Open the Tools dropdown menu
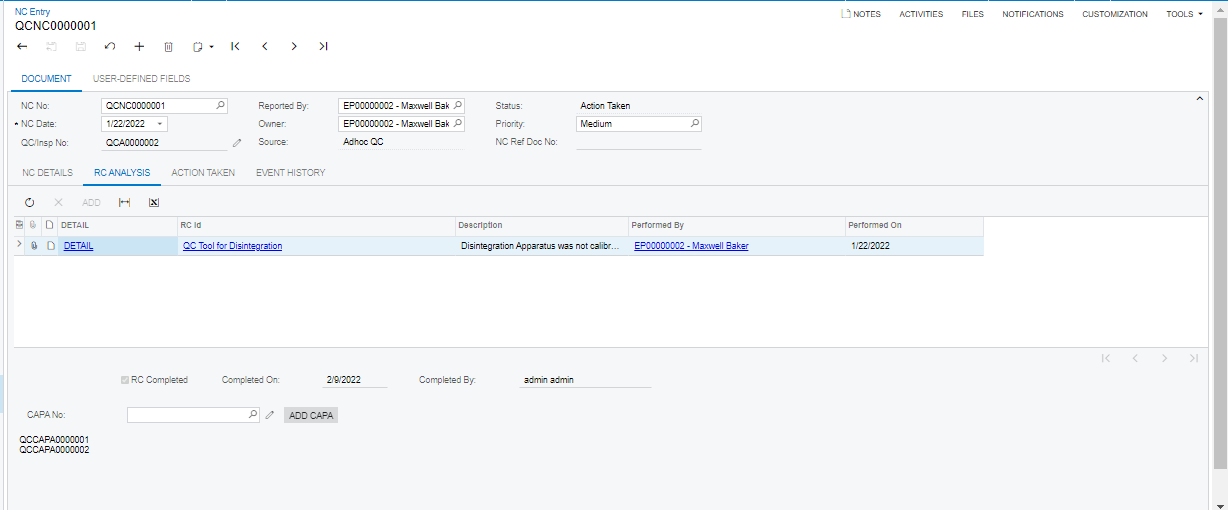 (x=1184, y=14)
